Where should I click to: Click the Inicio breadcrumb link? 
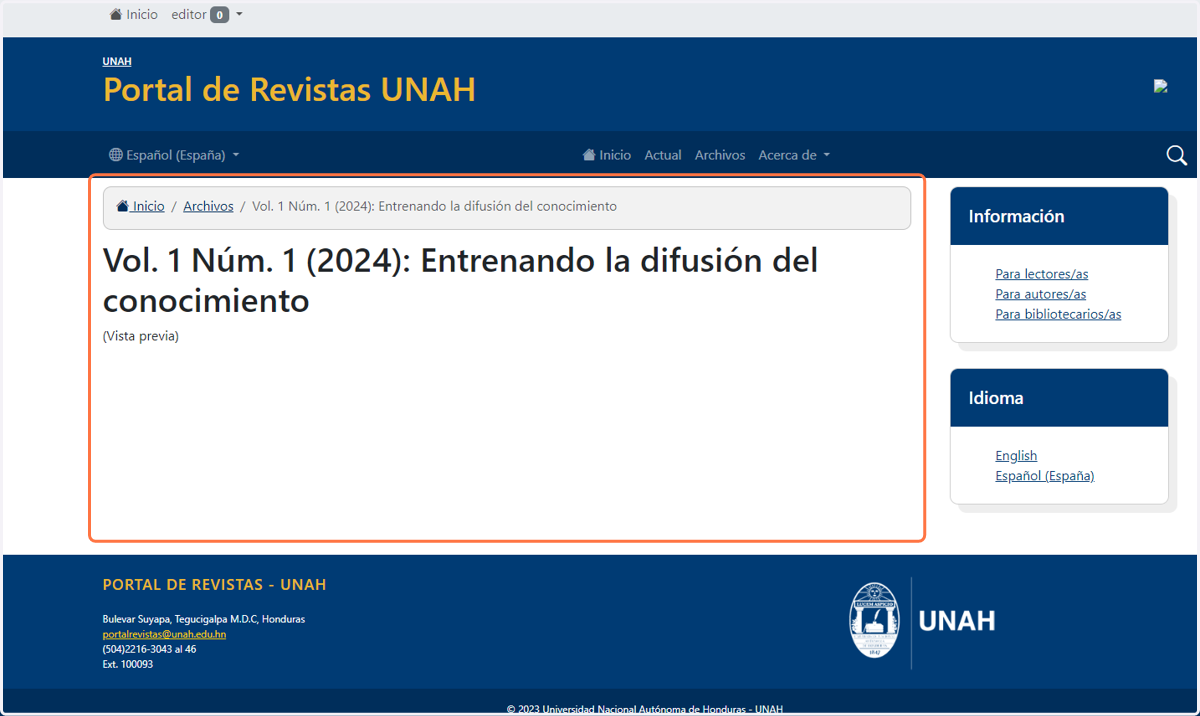141,206
